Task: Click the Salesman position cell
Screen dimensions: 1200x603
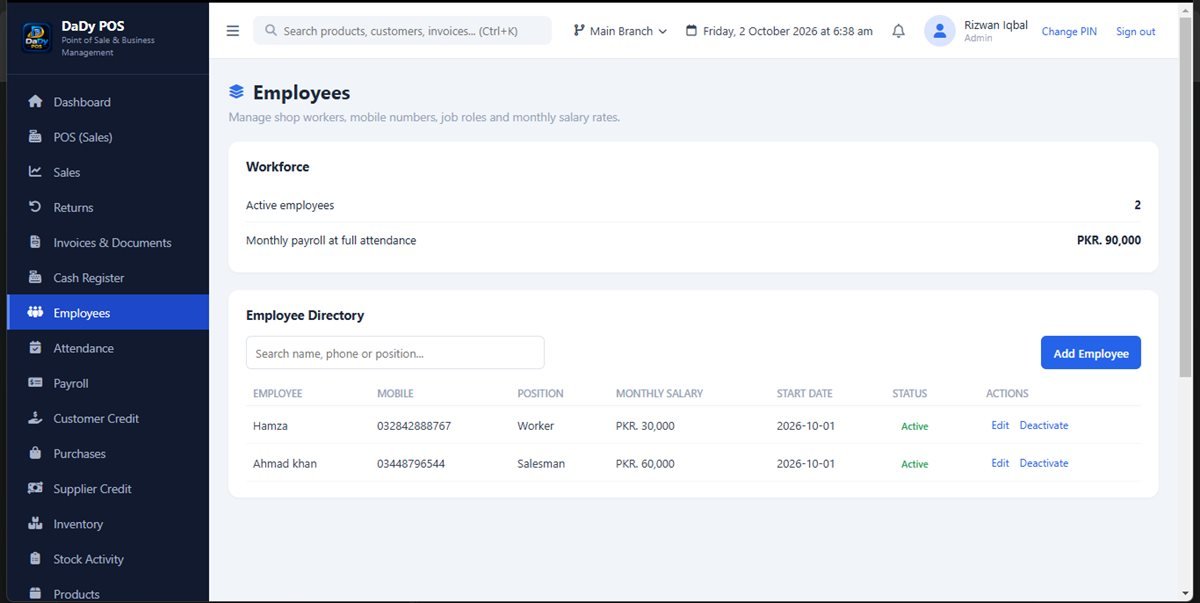Action: tap(541, 464)
